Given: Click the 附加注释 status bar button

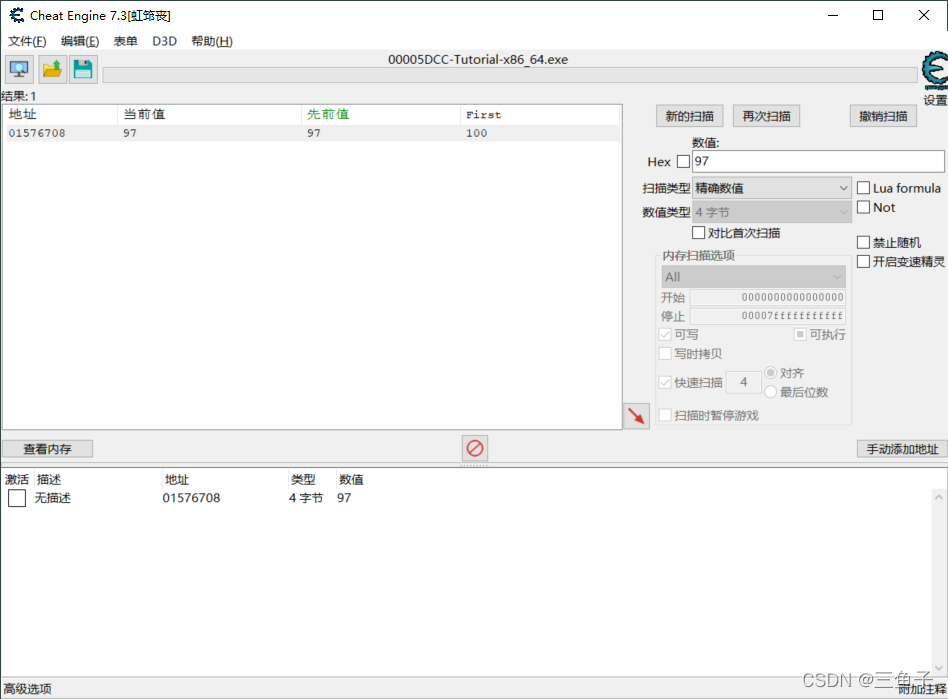Looking at the screenshot, I should coord(921,689).
